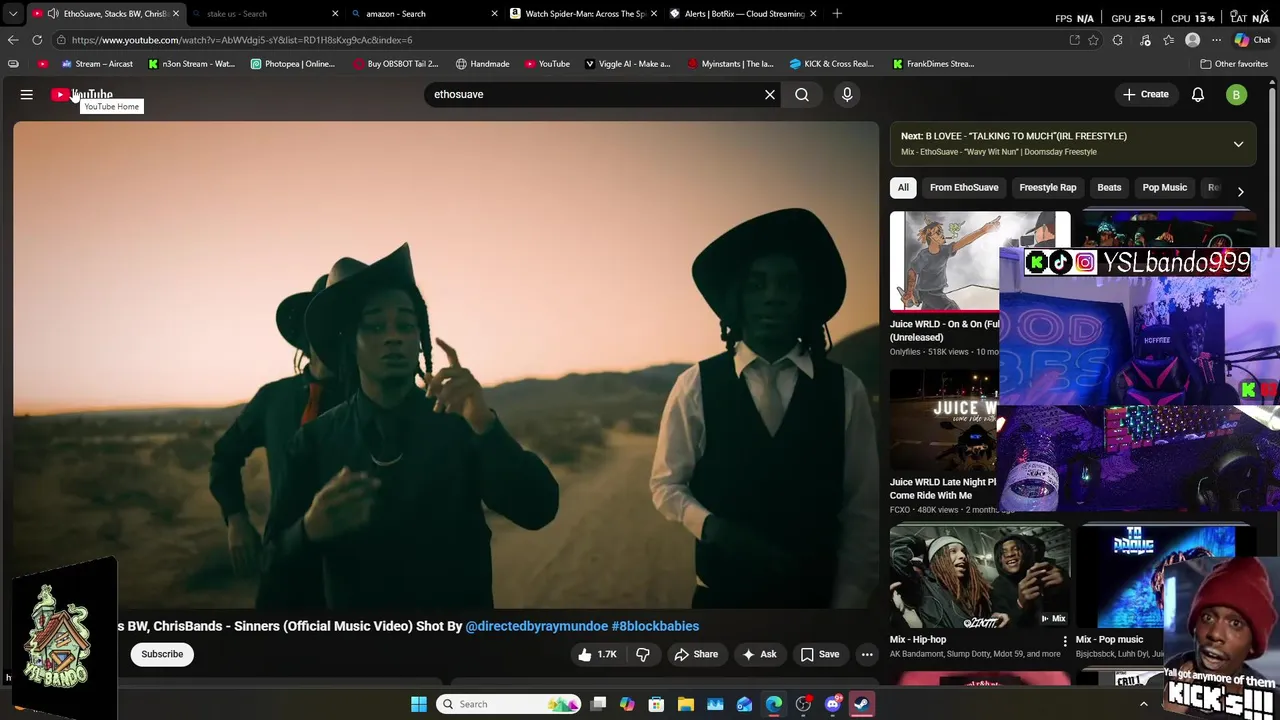
Task: Select the Pop Music filter chip
Action: pyautogui.click(x=1165, y=187)
